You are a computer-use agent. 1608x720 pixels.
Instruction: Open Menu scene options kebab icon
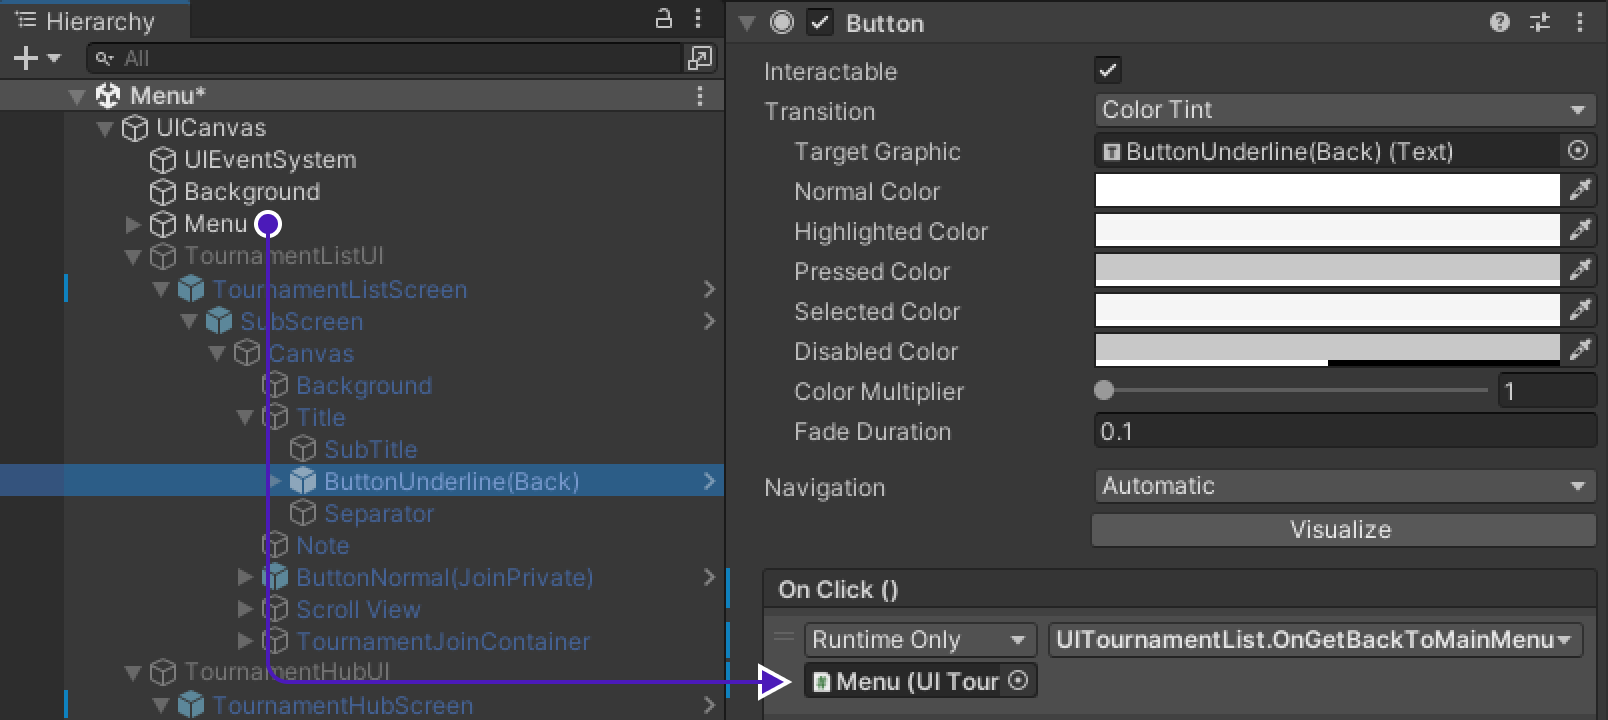click(700, 96)
